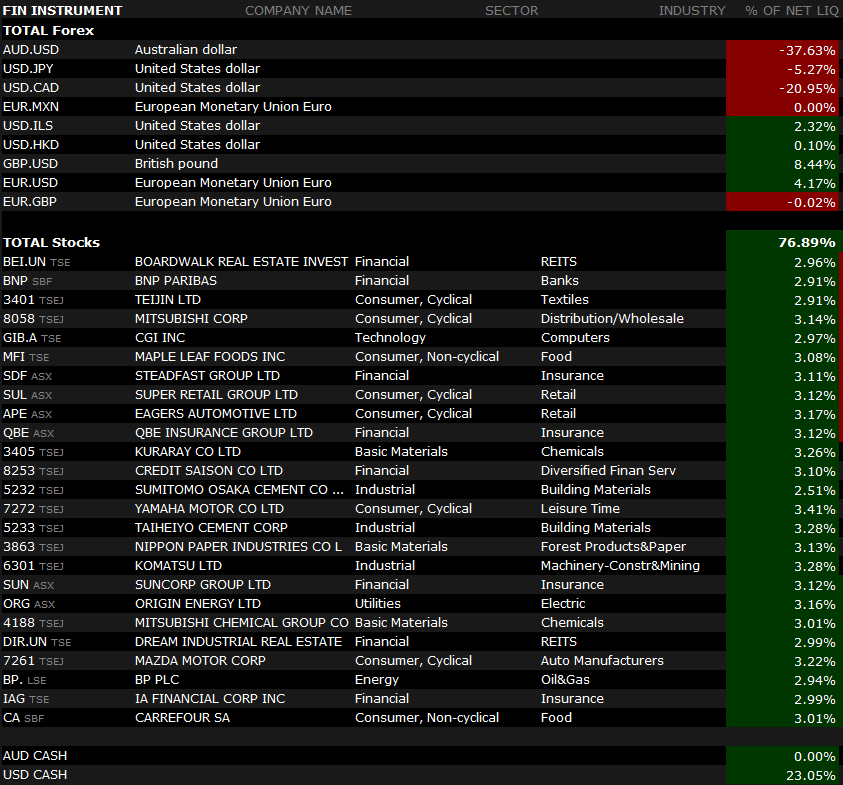Click the INDUSTRY column header
Screen dimensions: 843x785
692,11
